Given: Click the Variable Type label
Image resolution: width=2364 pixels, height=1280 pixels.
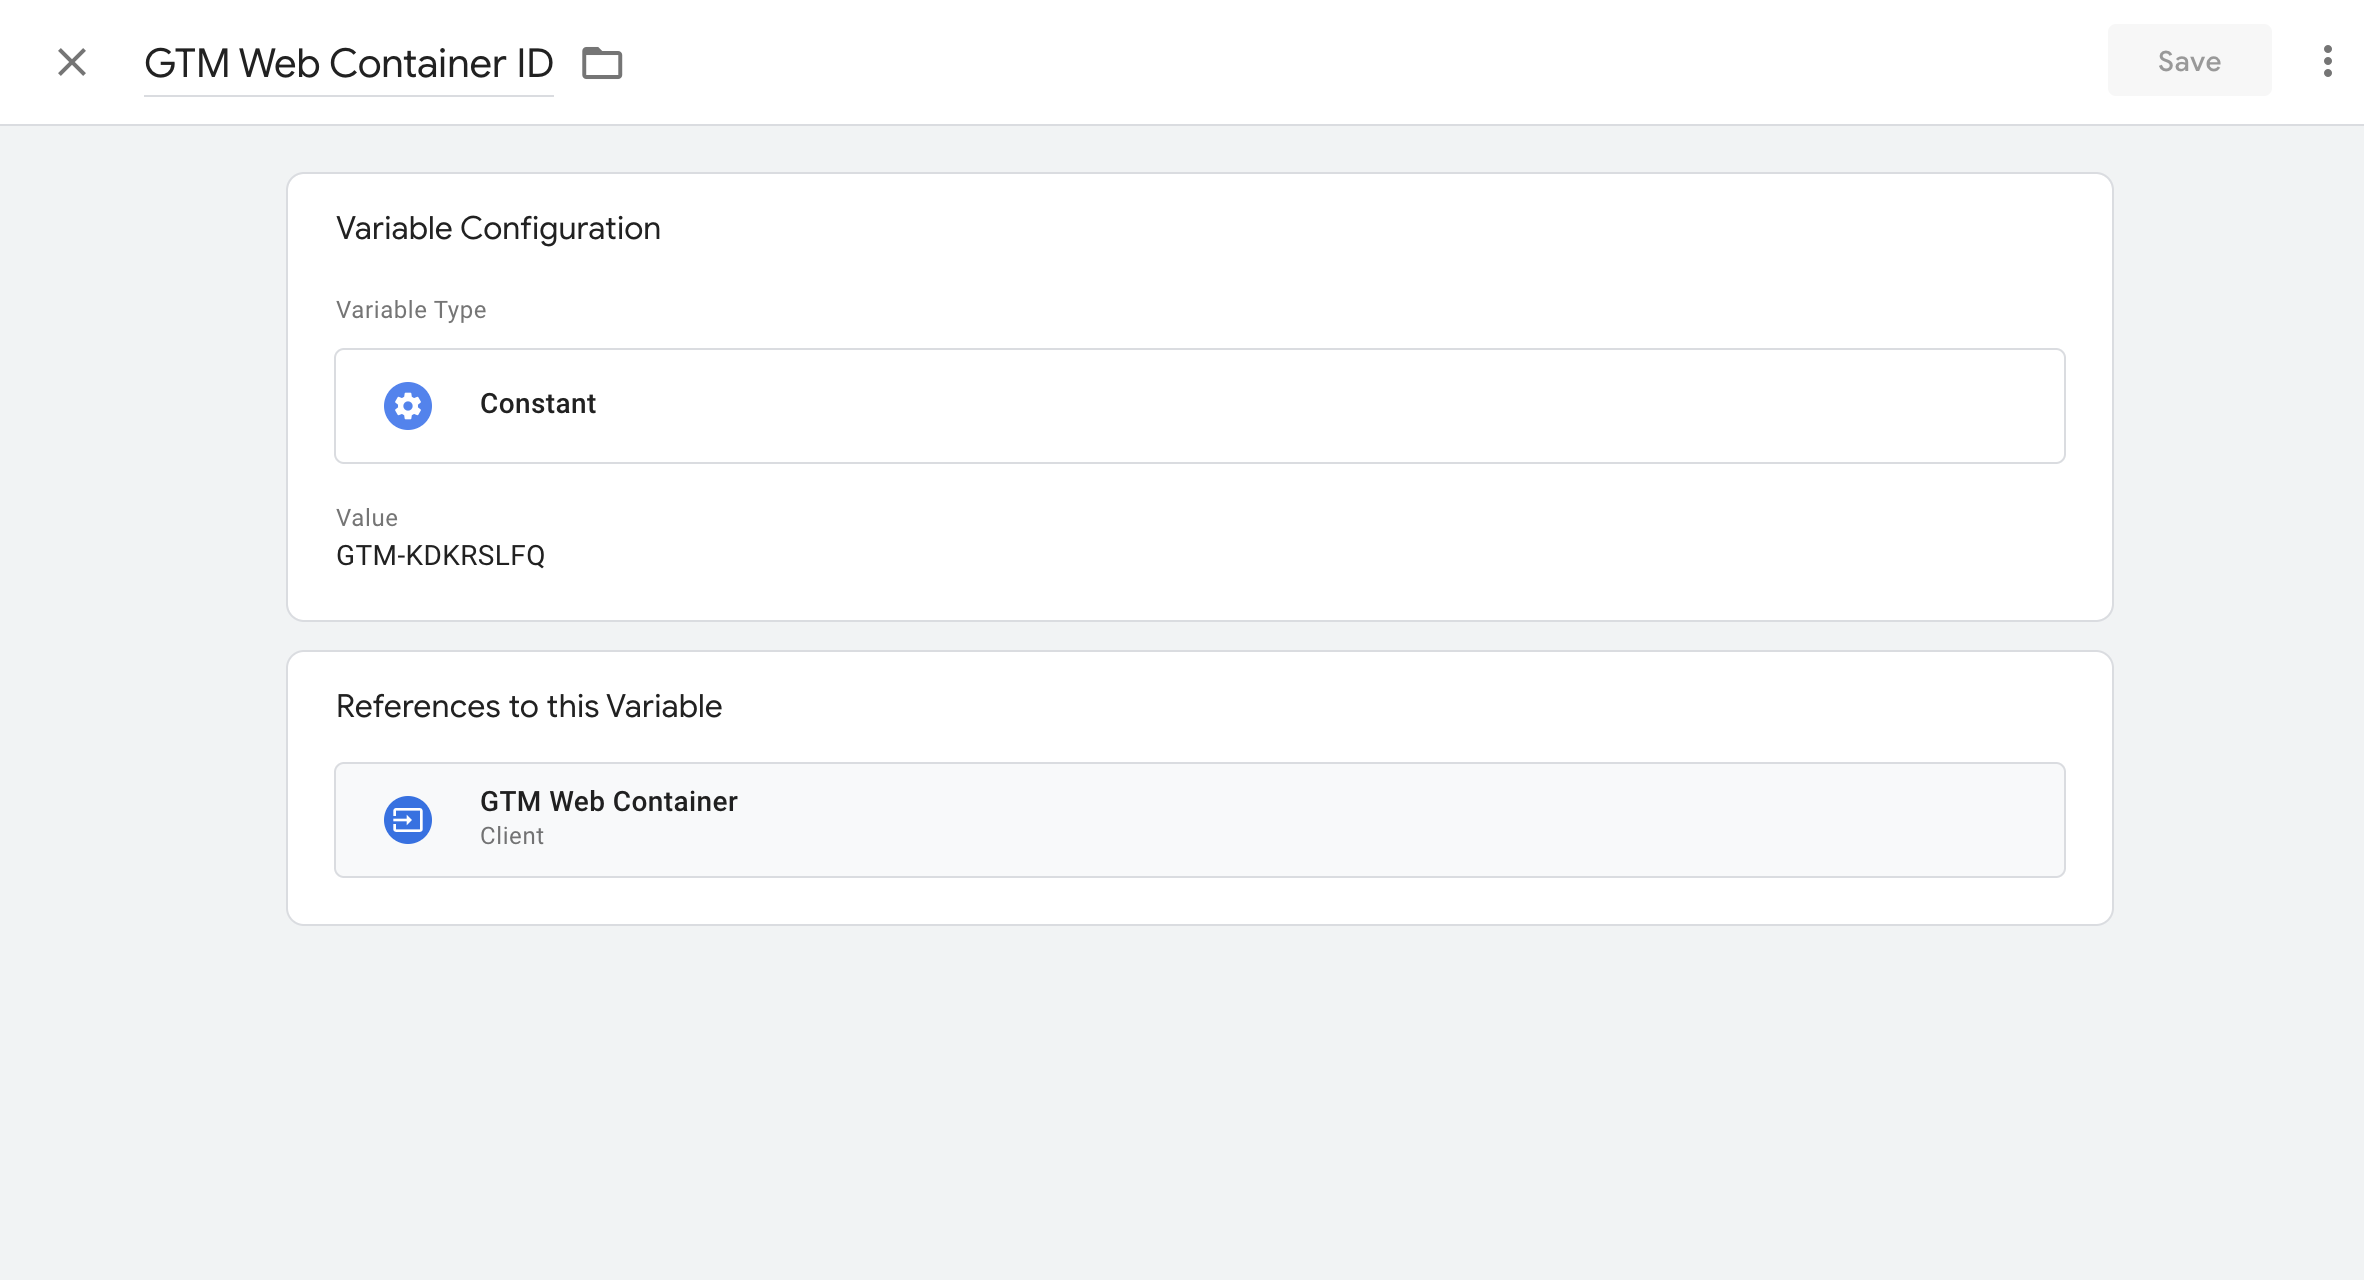Looking at the screenshot, I should pyautogui.click(x=411, y=310).
